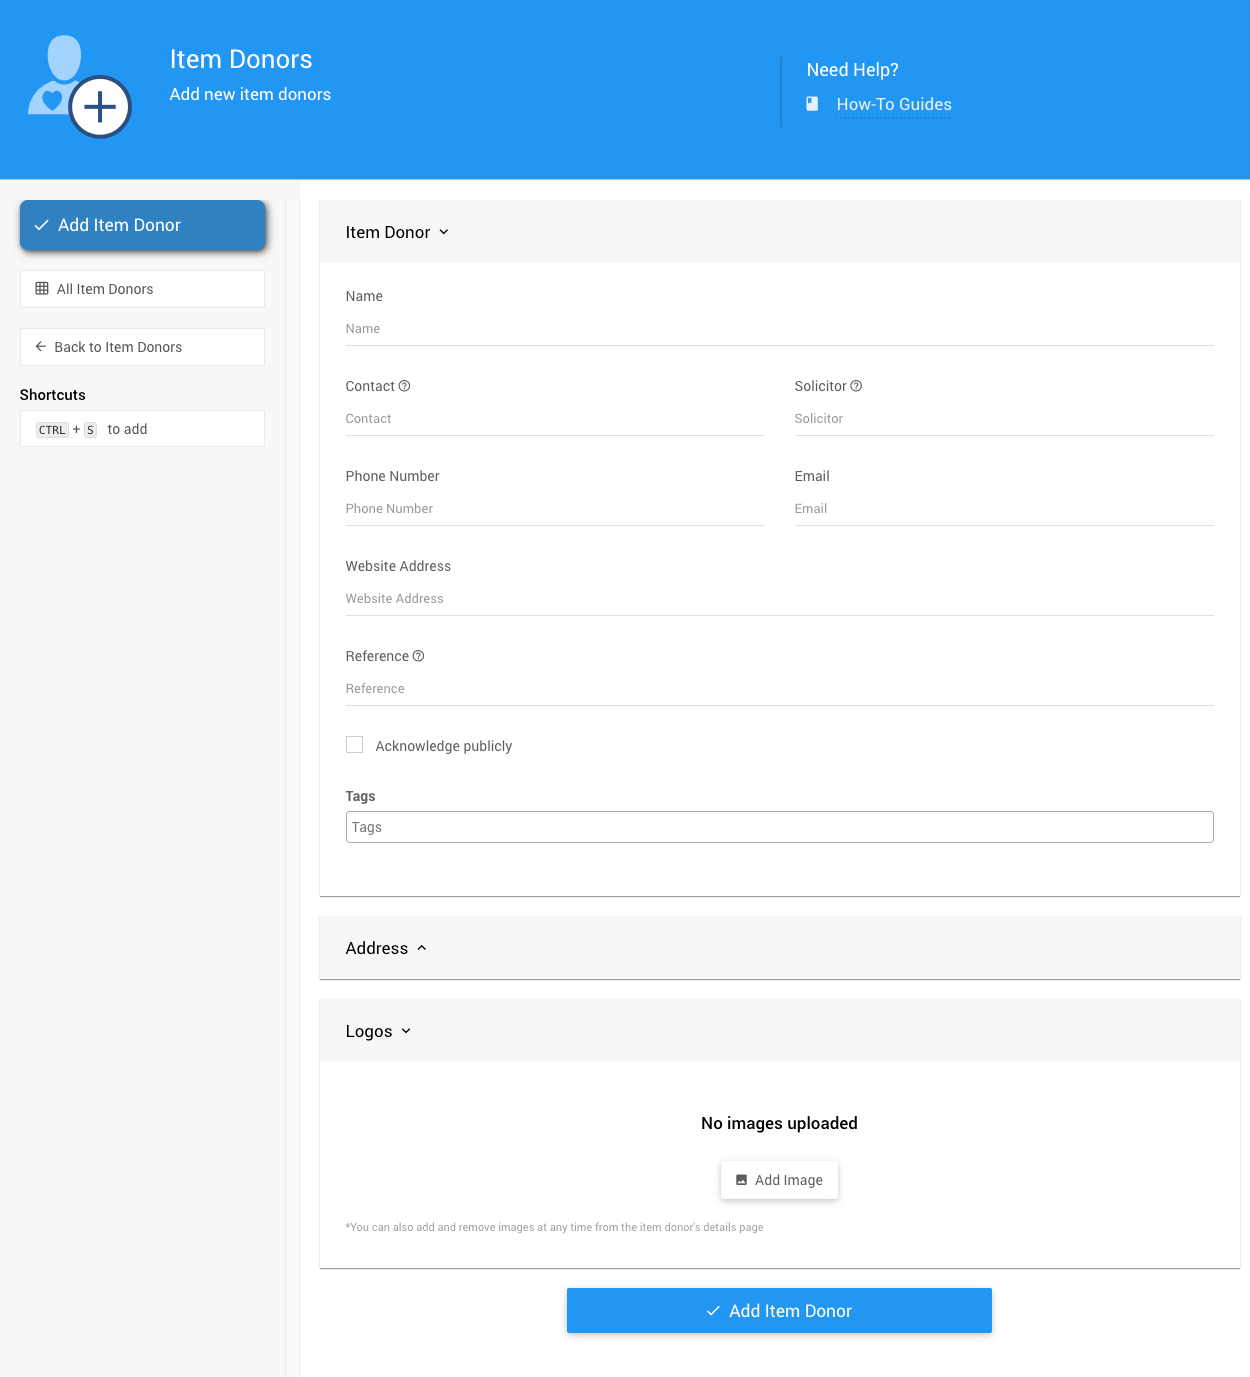Click the item donor avatar plus icon
Screen dimensions: 1250x1377
[x=100, y=107]
